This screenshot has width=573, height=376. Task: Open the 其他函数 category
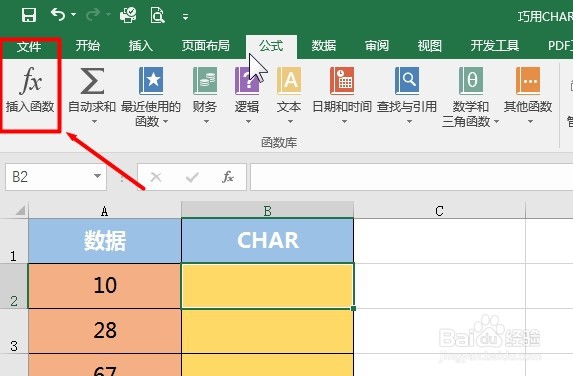pyautogui.click(x=528, y=96)
